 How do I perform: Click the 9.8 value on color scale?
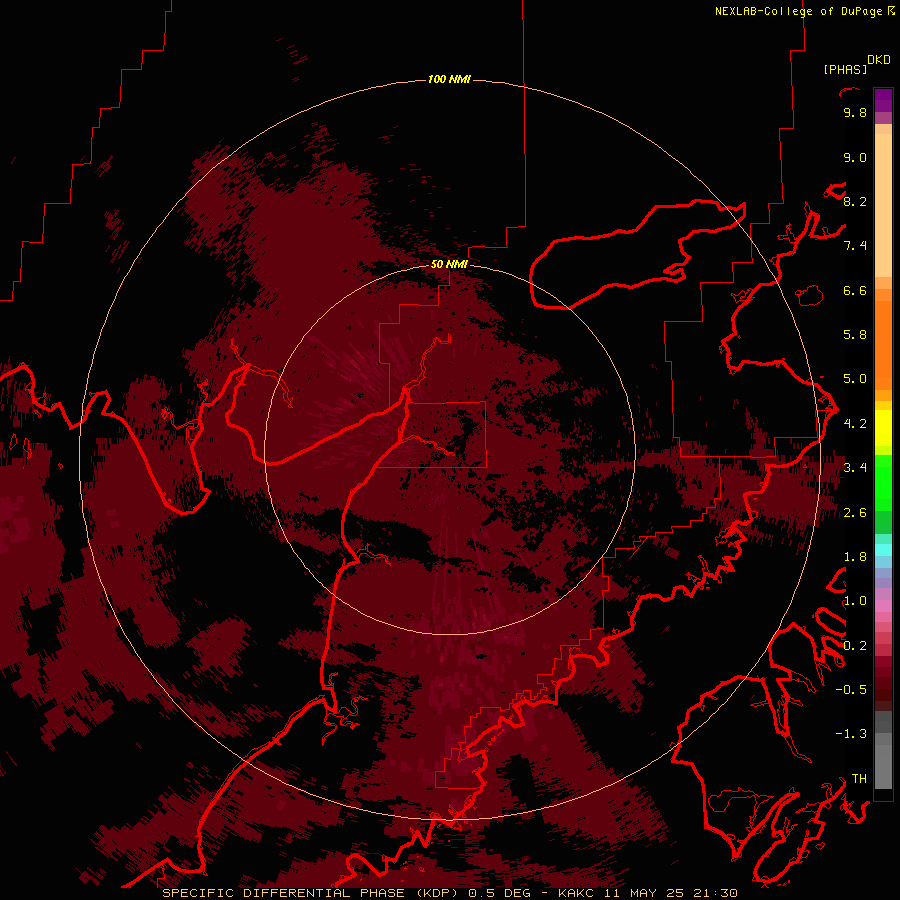pyautogui.click(x=855, y=112)
